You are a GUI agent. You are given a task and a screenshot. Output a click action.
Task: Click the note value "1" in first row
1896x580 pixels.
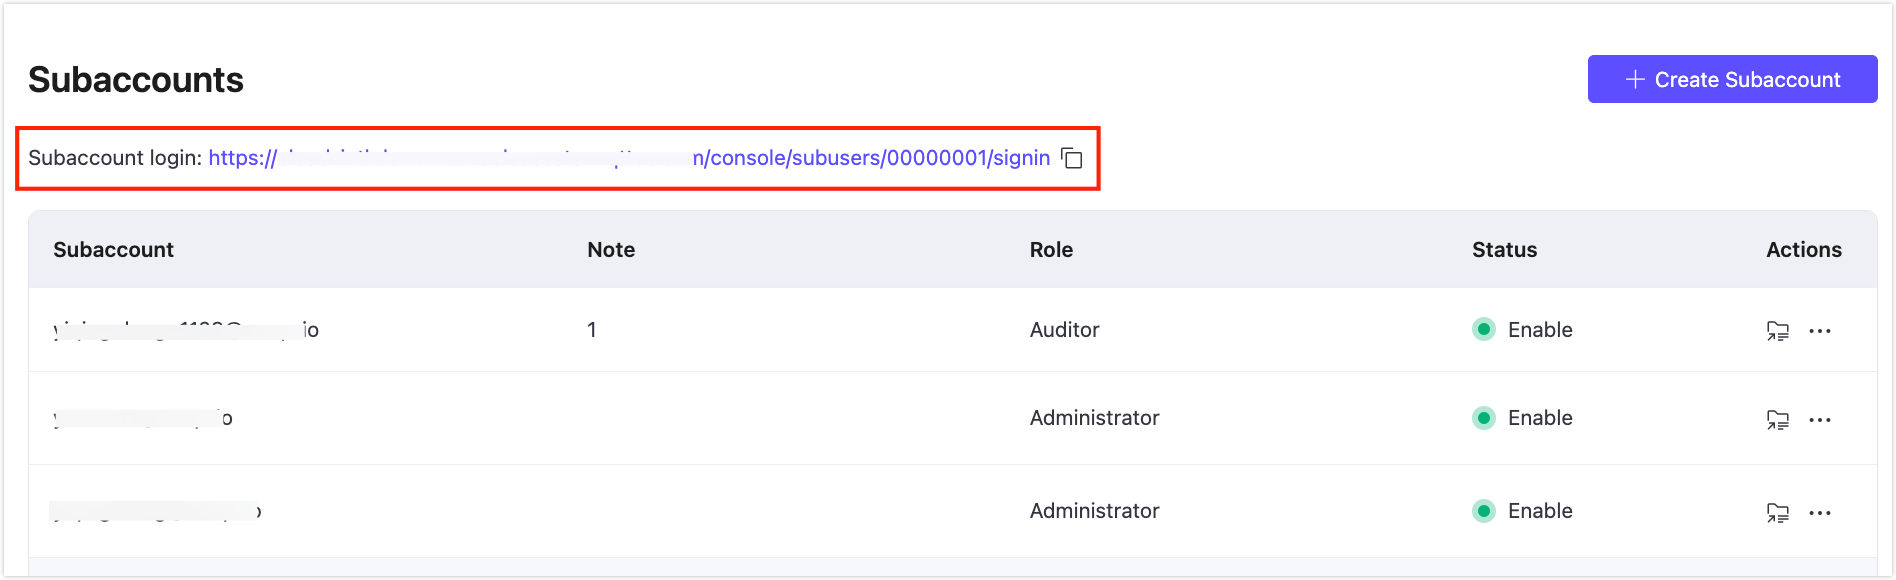tap(592, 330)
